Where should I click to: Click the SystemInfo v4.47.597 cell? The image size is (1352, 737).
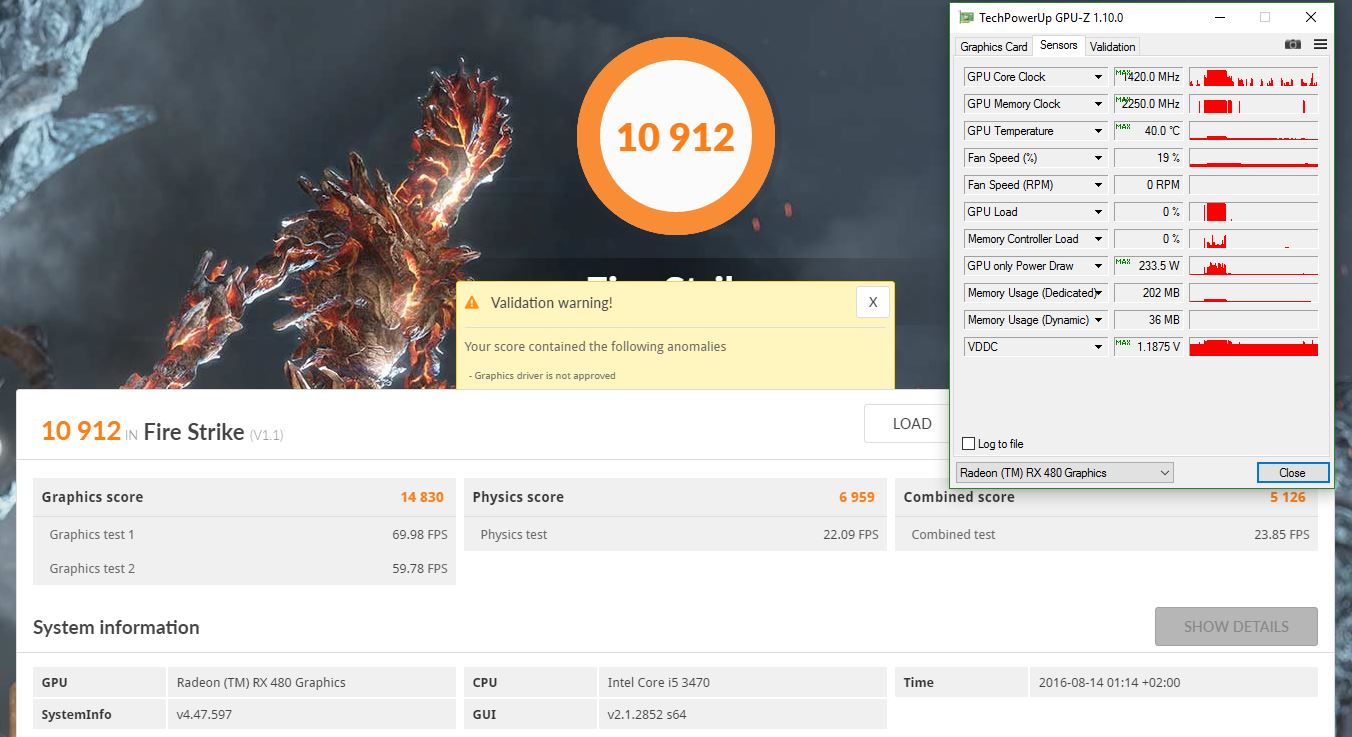[x=310, y=715]
